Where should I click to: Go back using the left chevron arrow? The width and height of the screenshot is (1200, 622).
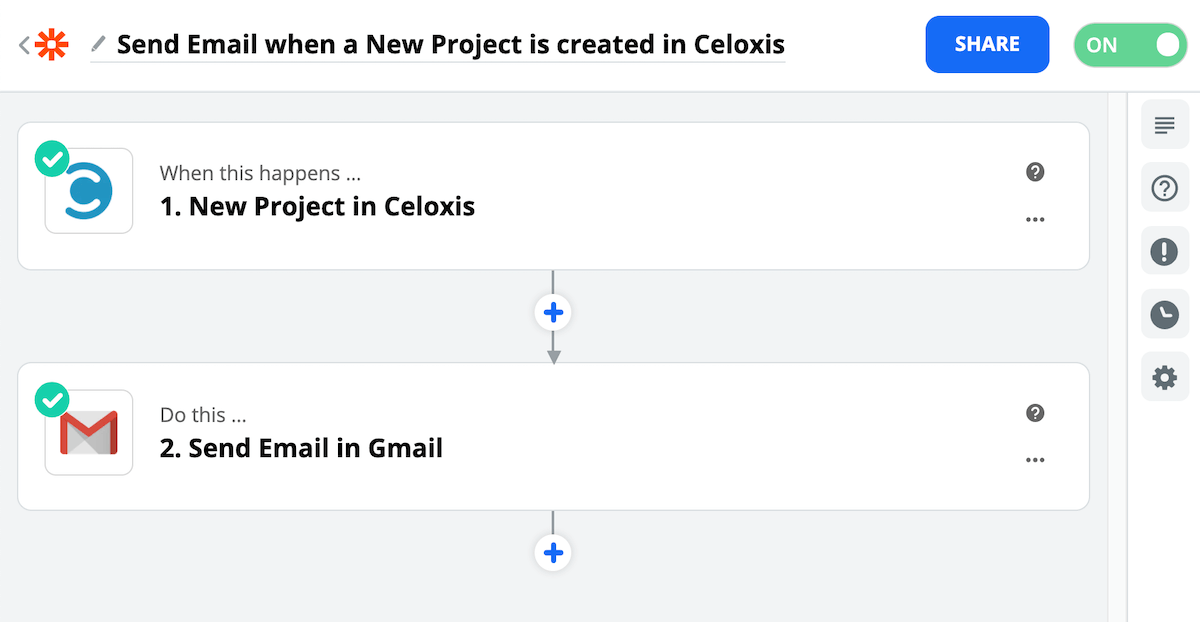pyautogui.click(x=24, y=45)
